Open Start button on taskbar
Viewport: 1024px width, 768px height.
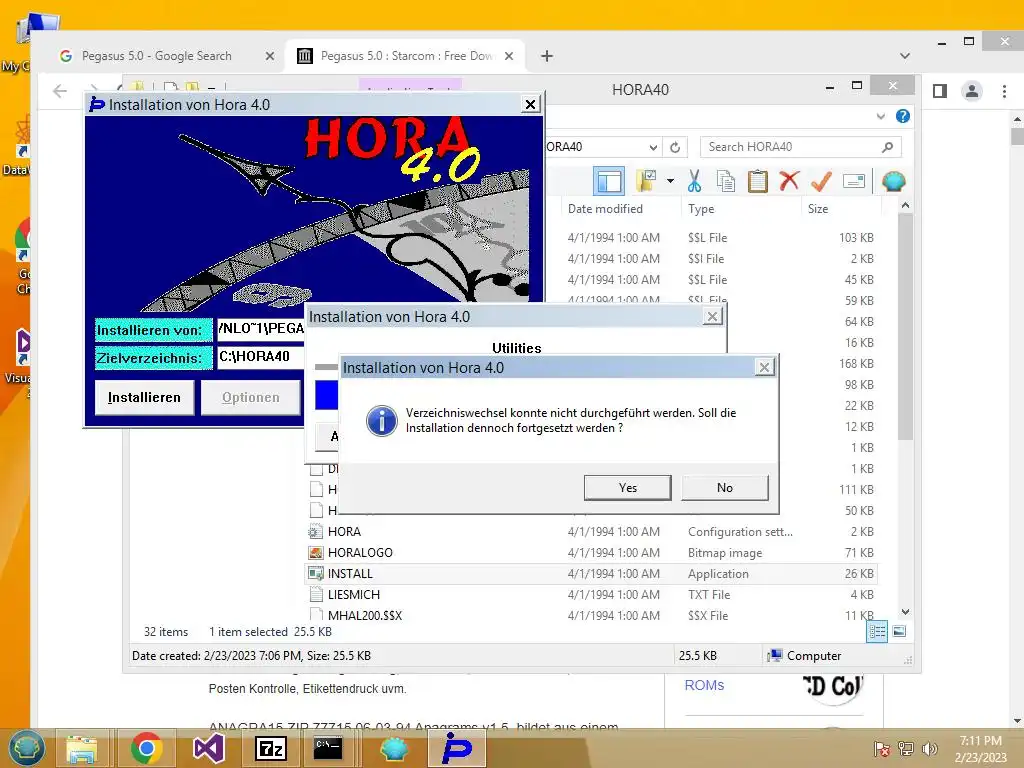pyautogui.click(x=26, y=748)
